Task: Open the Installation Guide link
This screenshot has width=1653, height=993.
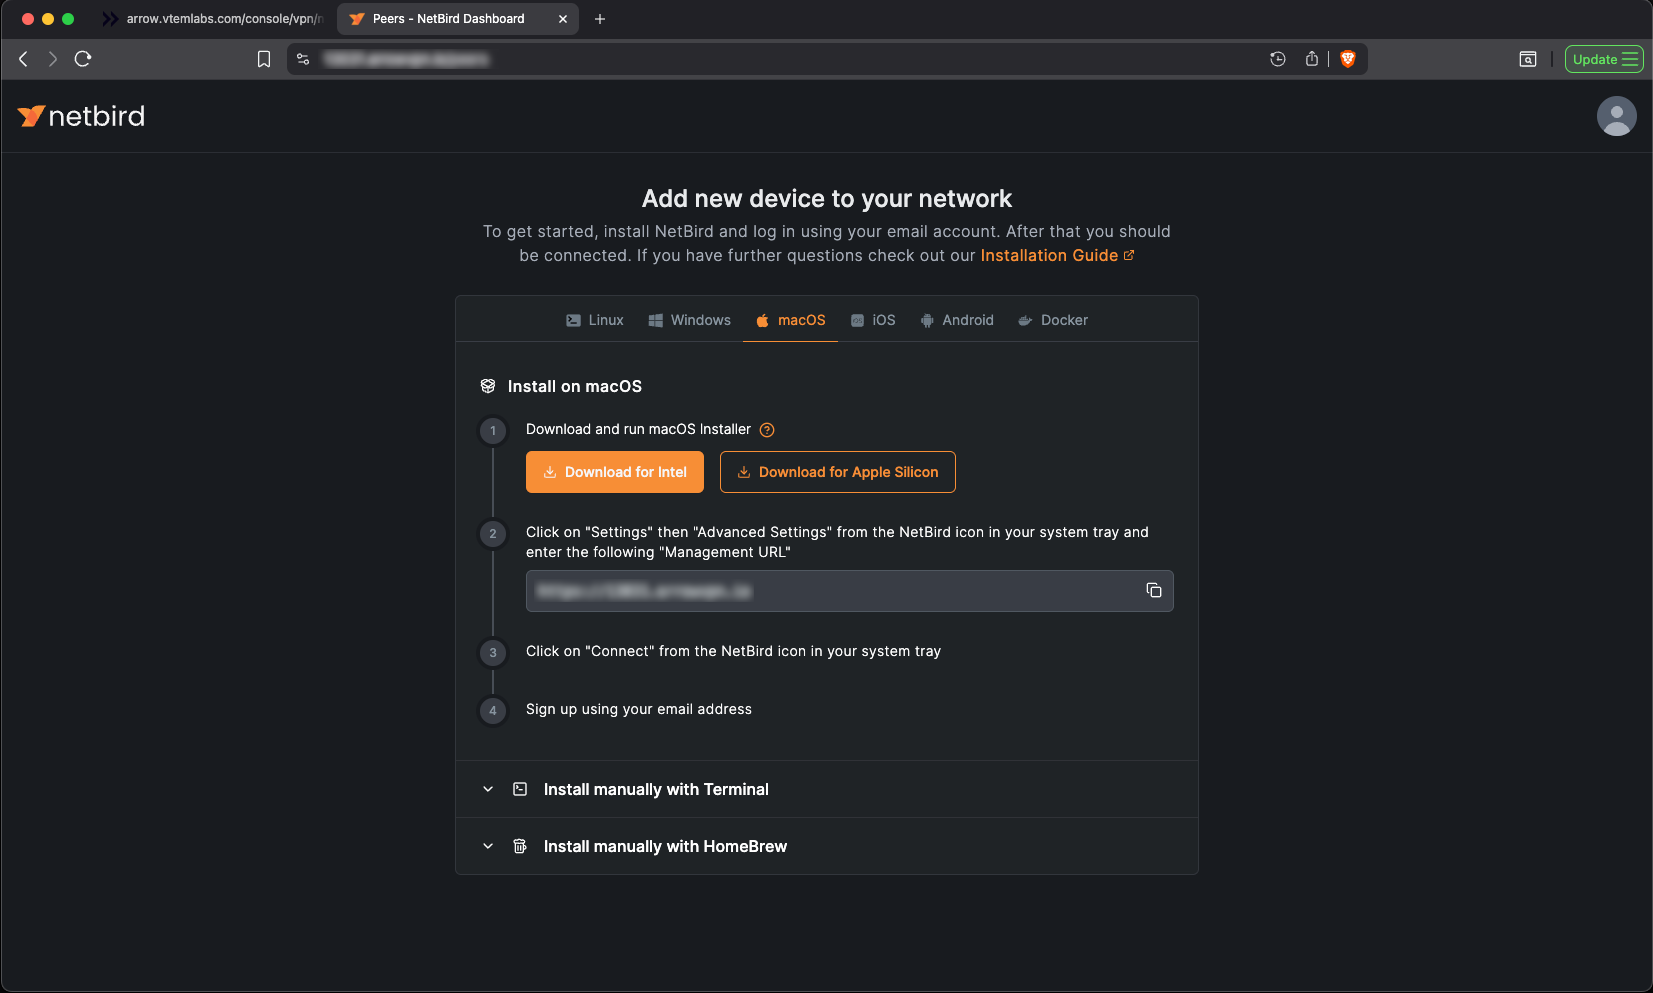Action: click(x=1049, y=255)
